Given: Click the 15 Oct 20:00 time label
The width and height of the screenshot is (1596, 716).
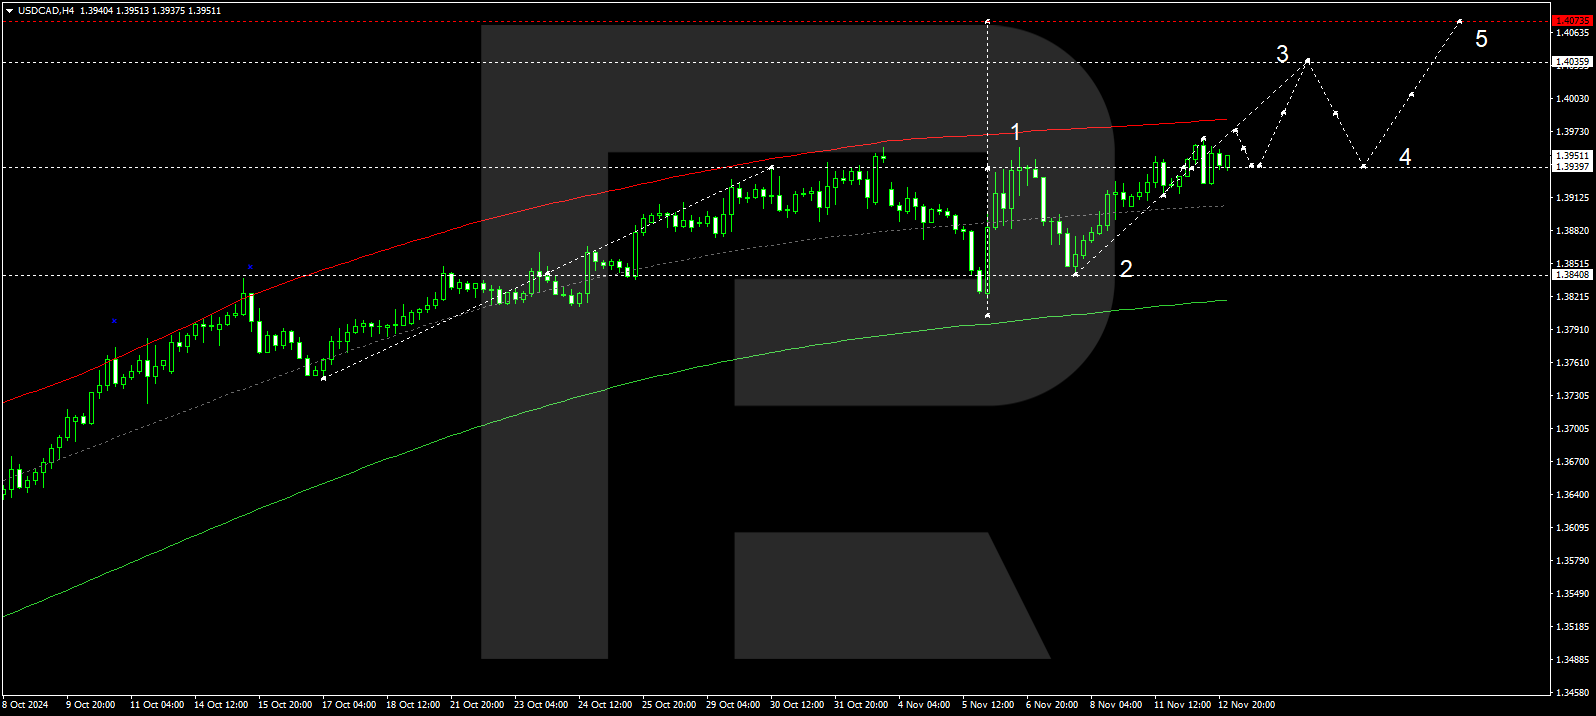Looking at the screenshot, I should 285,705.
